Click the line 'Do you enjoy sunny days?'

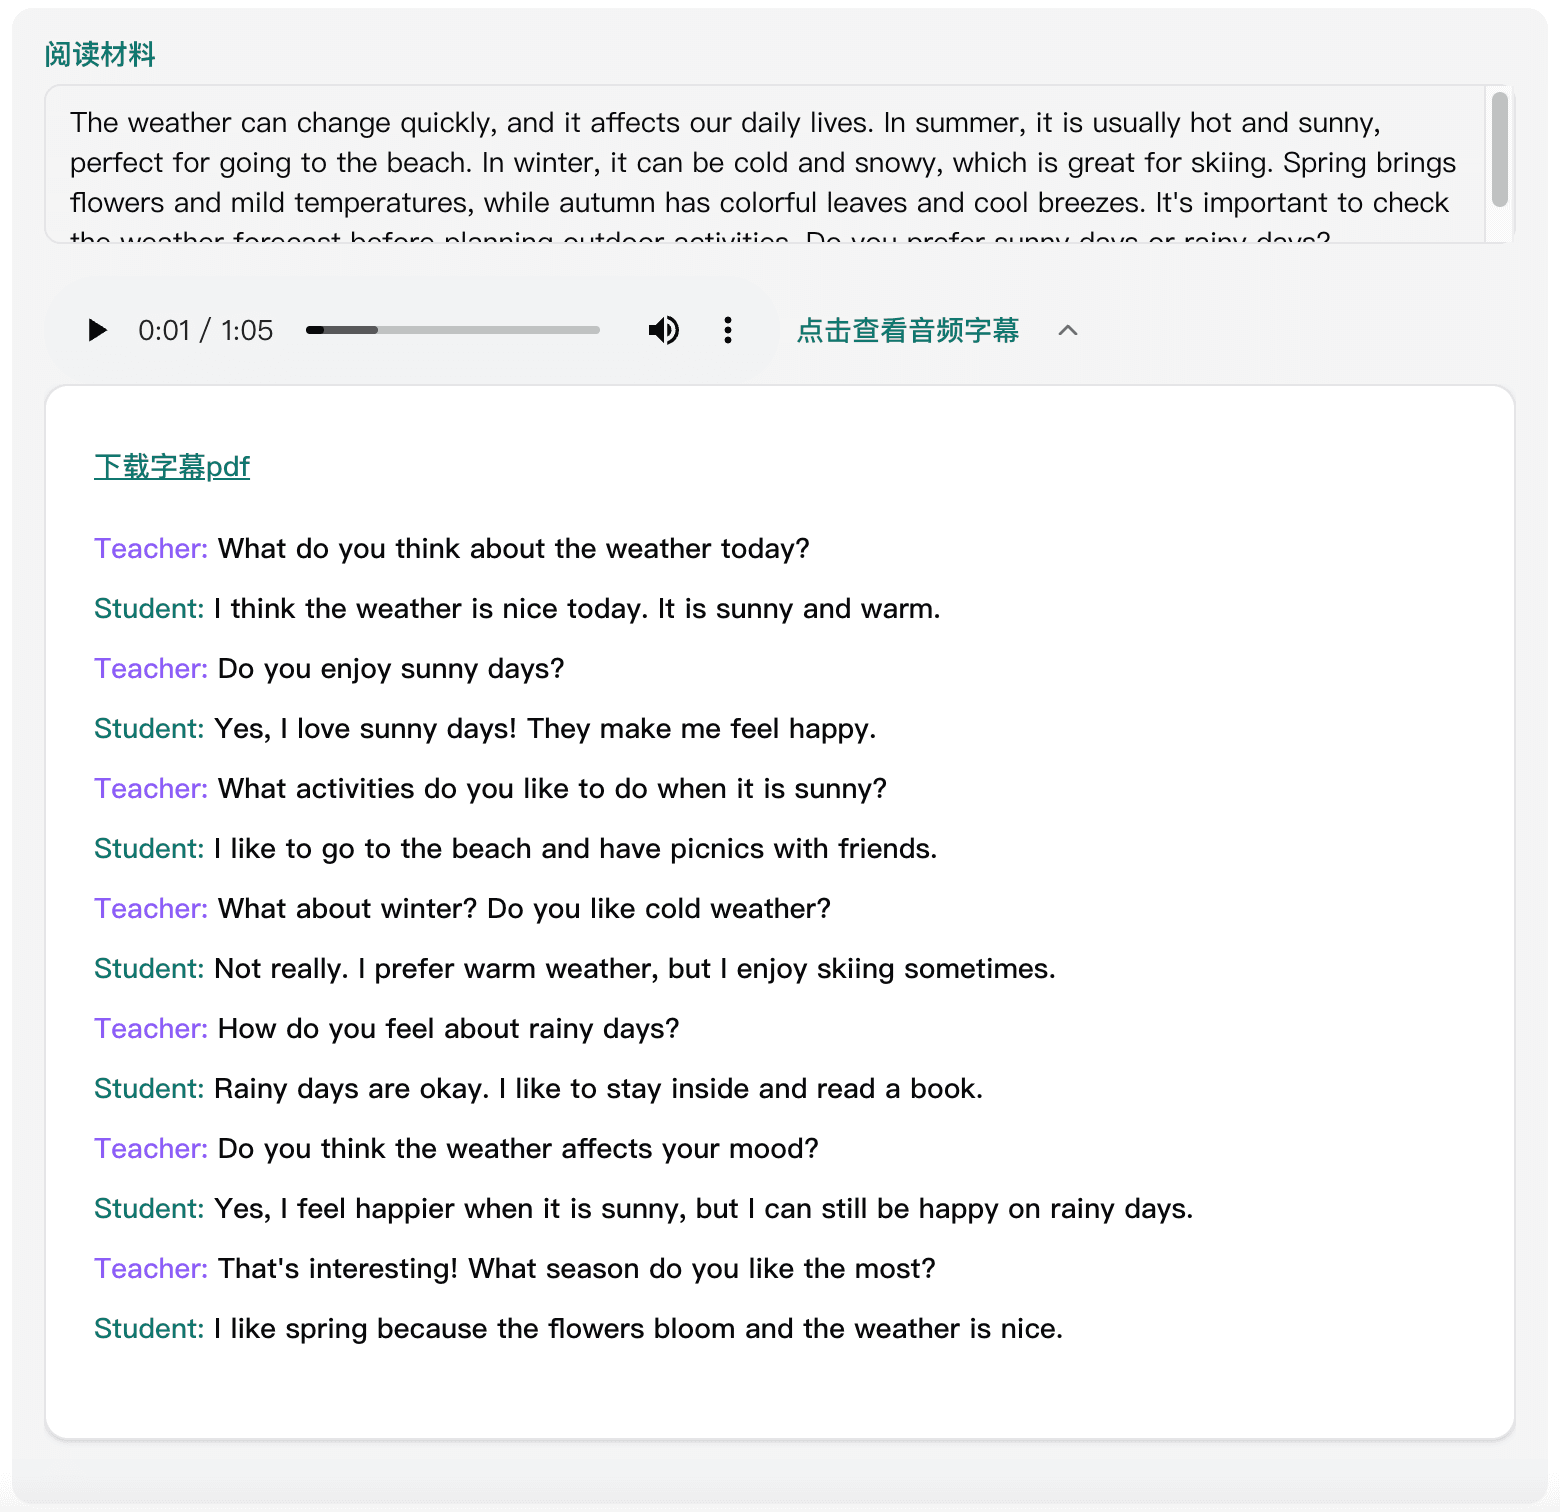pos(391,668)
